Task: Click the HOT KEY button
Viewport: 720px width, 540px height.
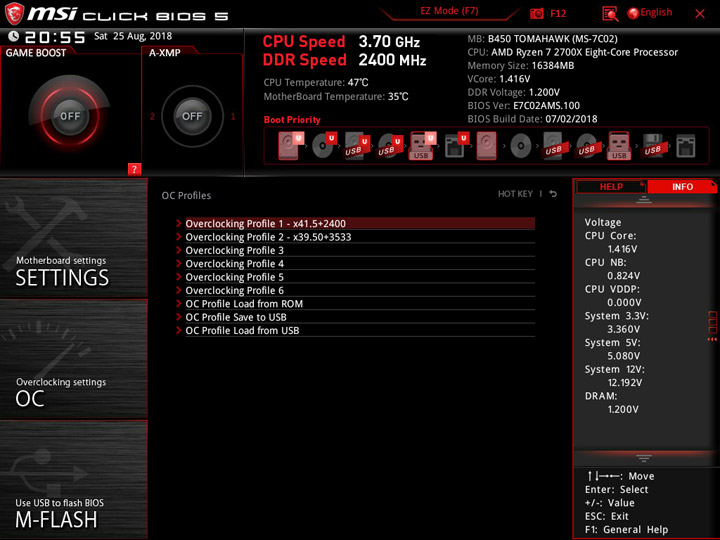Action: (515, 194)
